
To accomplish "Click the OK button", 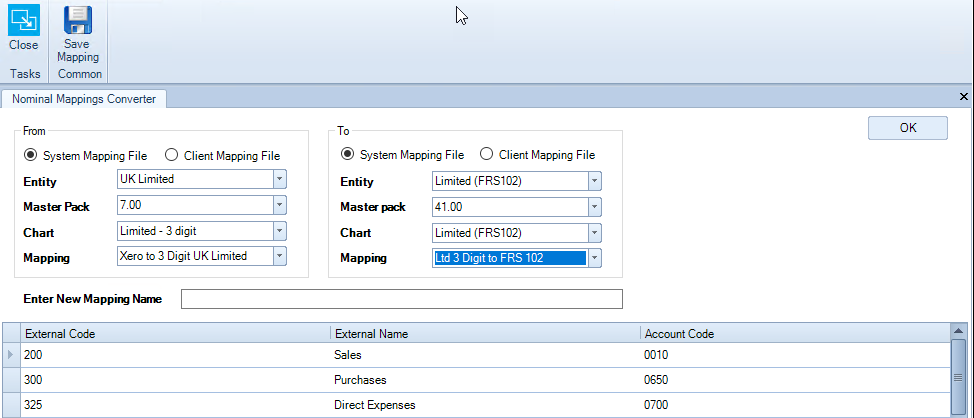I will (x=908, y=128).
